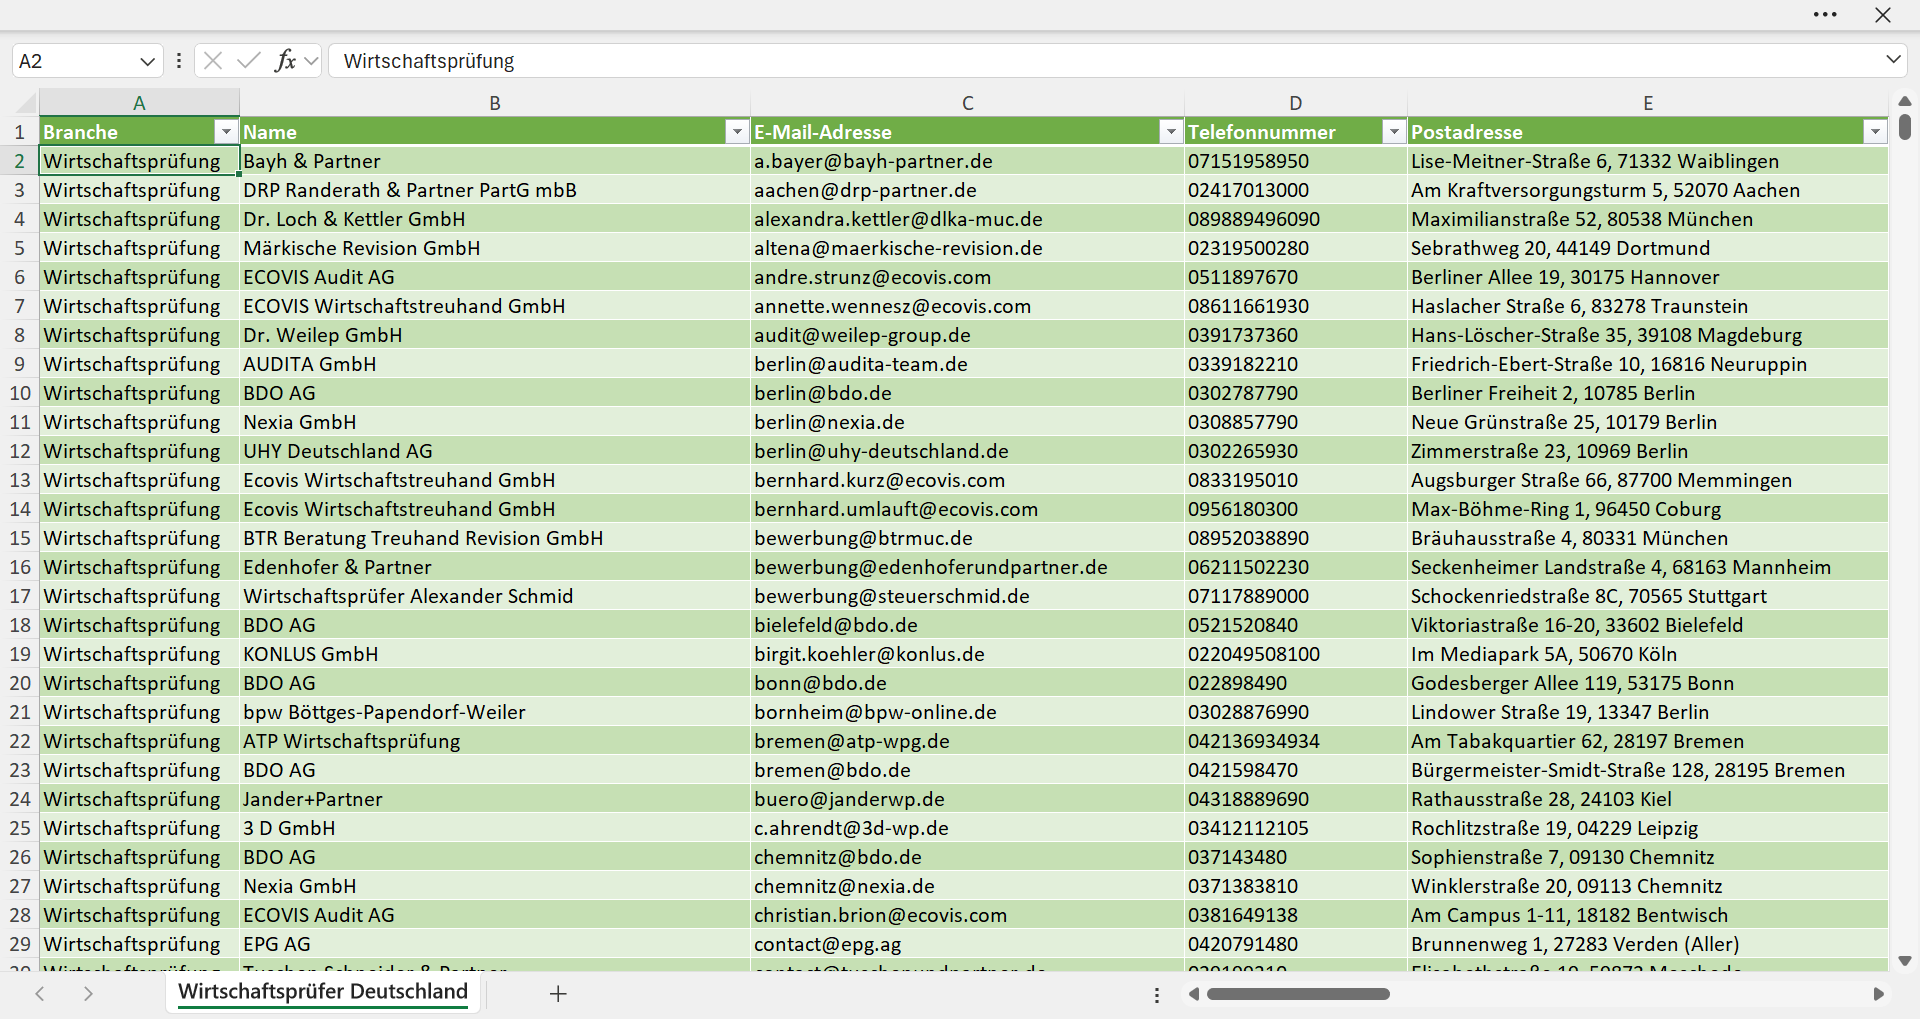
Task: Click email bielefeld@bdo.de
Action: [967, 625]
